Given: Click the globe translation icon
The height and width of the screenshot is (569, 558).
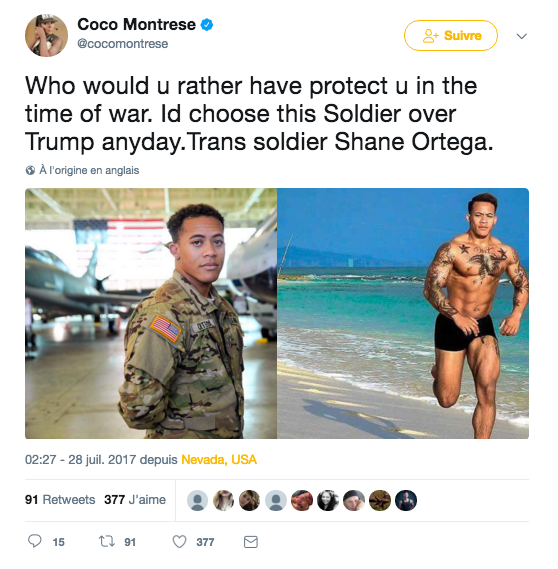Looking at the screenshot, I should click(30, 170).
